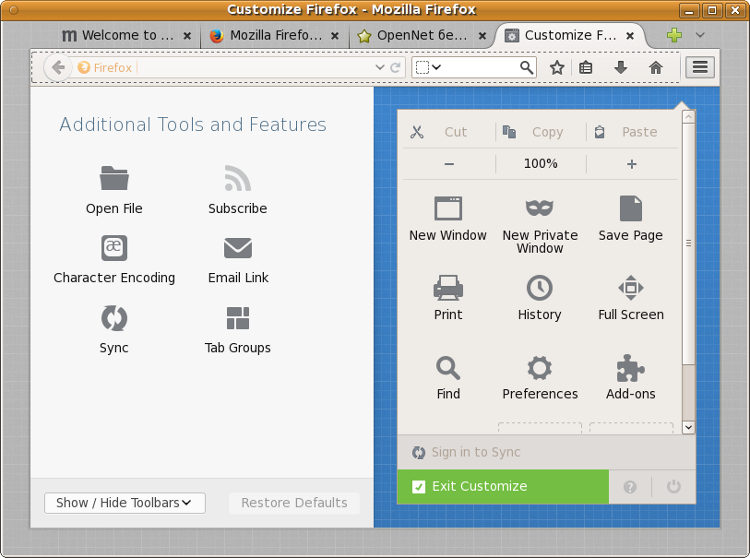This screenshot has height=558, width=750.
Task: Select the Customize Firefox tab
Action: (x=570, y=35)
